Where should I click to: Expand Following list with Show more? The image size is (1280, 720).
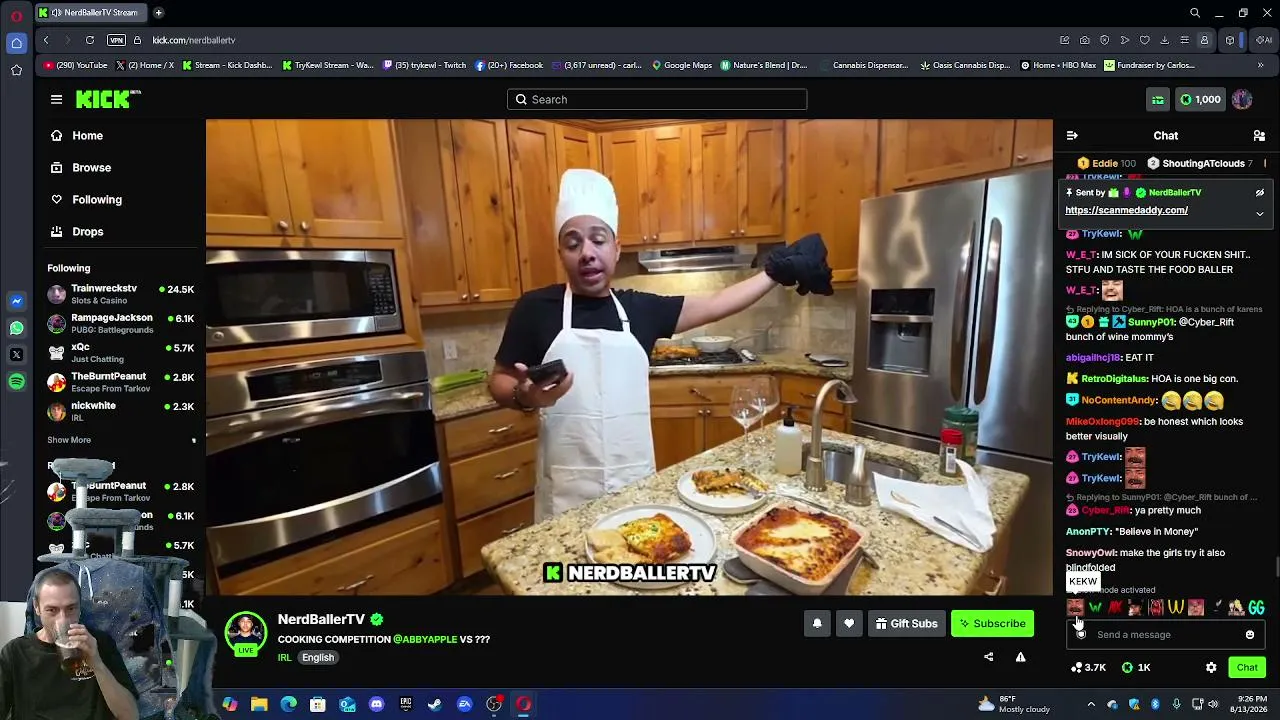69,440
